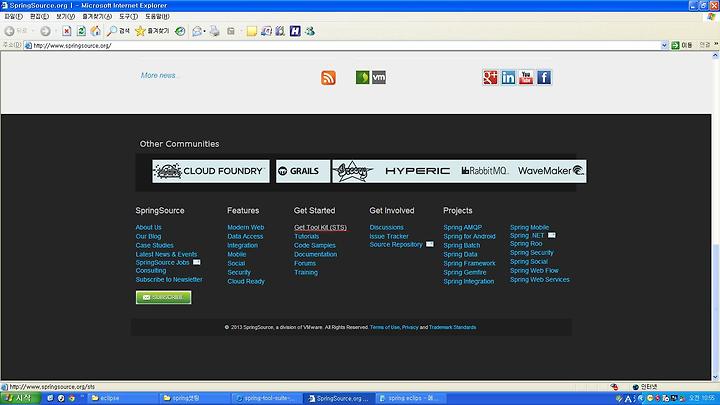
Task: Click the Case Studies link
Action: click(154, 245)
